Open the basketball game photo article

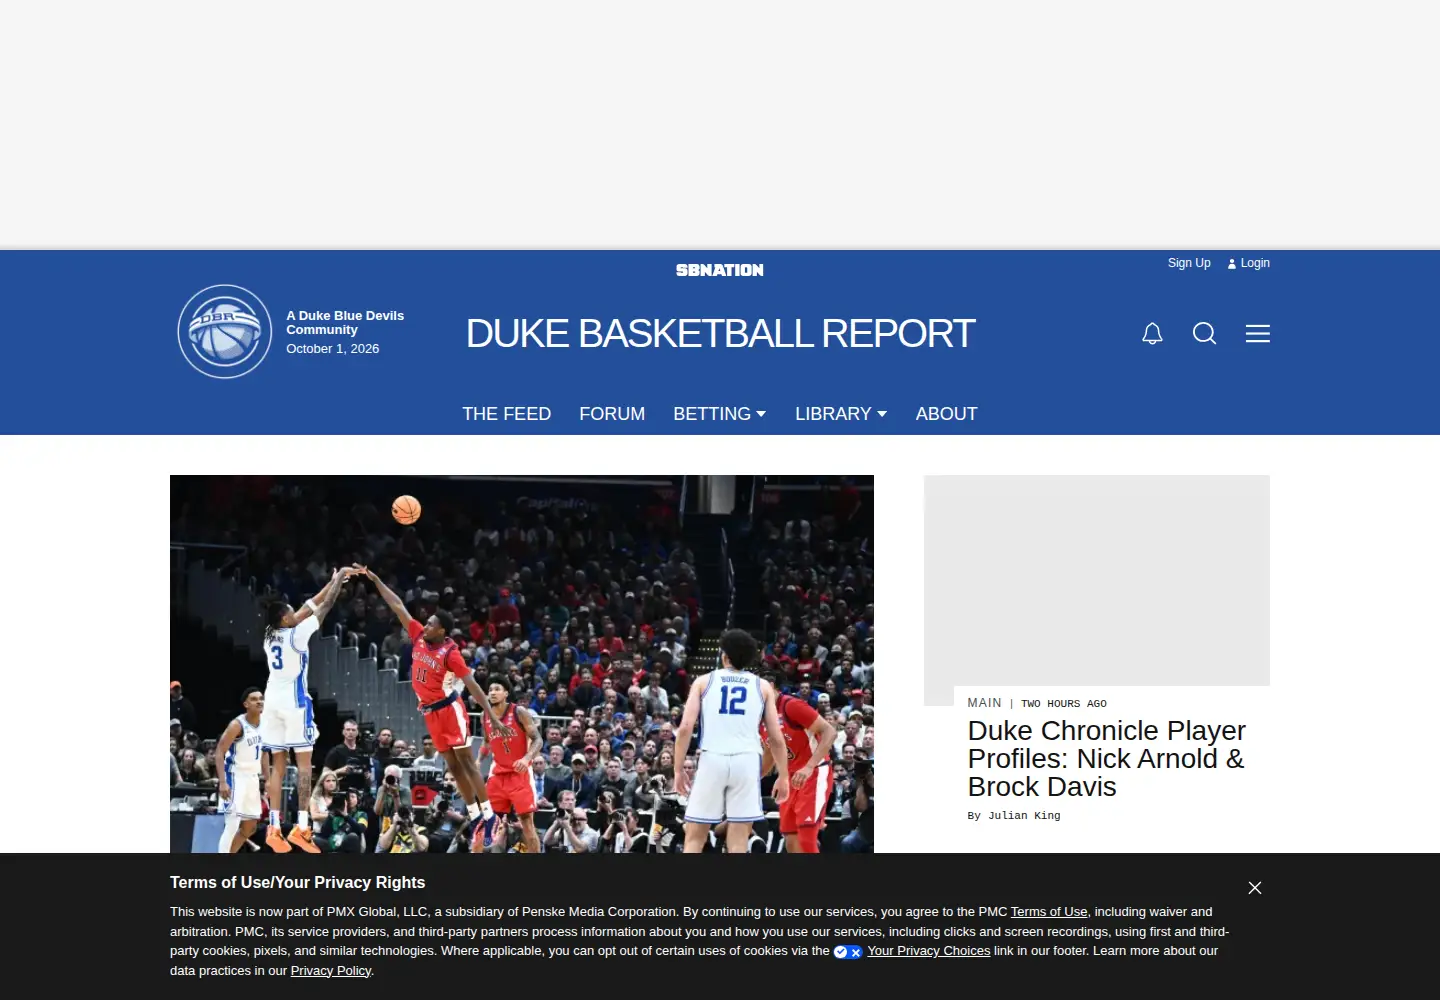522,664
